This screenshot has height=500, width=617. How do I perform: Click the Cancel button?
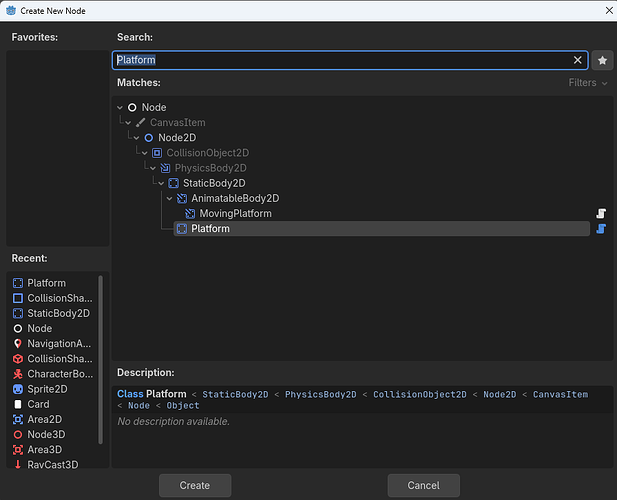[x=423, y=485]
